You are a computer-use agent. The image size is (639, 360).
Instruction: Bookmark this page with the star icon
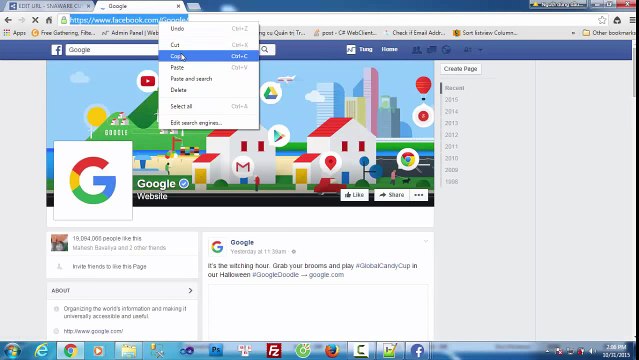[x=602, y=20]
